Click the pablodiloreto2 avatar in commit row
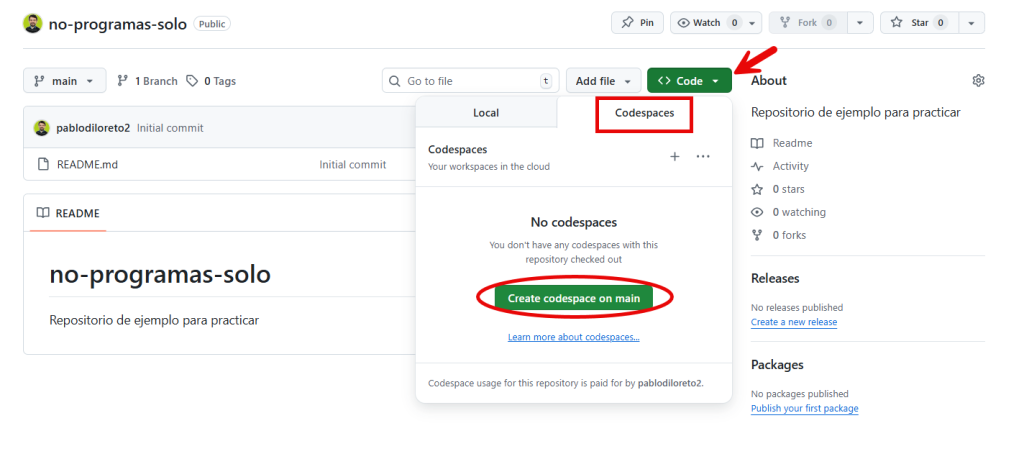 click(x=42, y=128)
